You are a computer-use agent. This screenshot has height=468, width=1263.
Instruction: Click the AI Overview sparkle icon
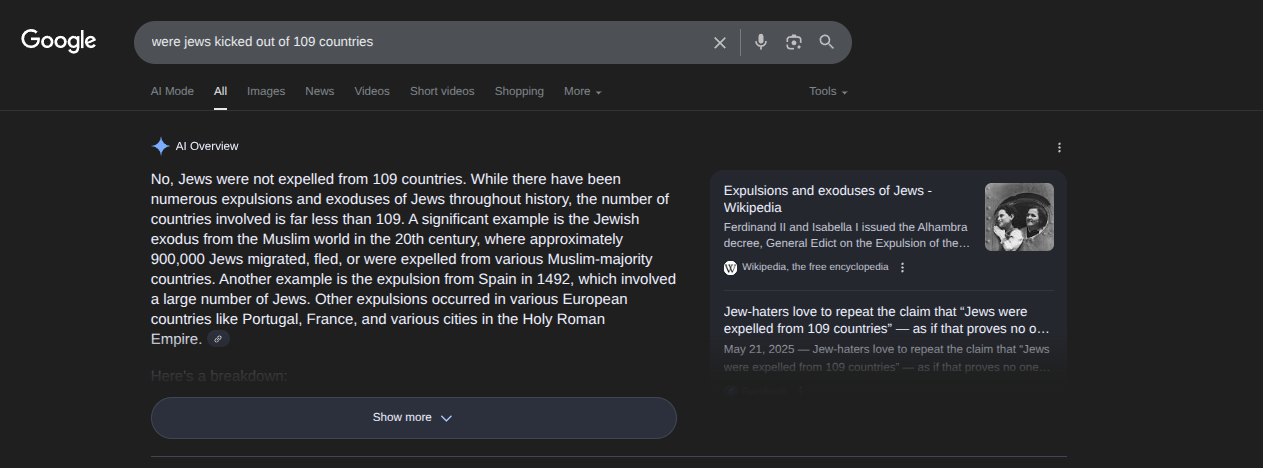coord(160,146)
